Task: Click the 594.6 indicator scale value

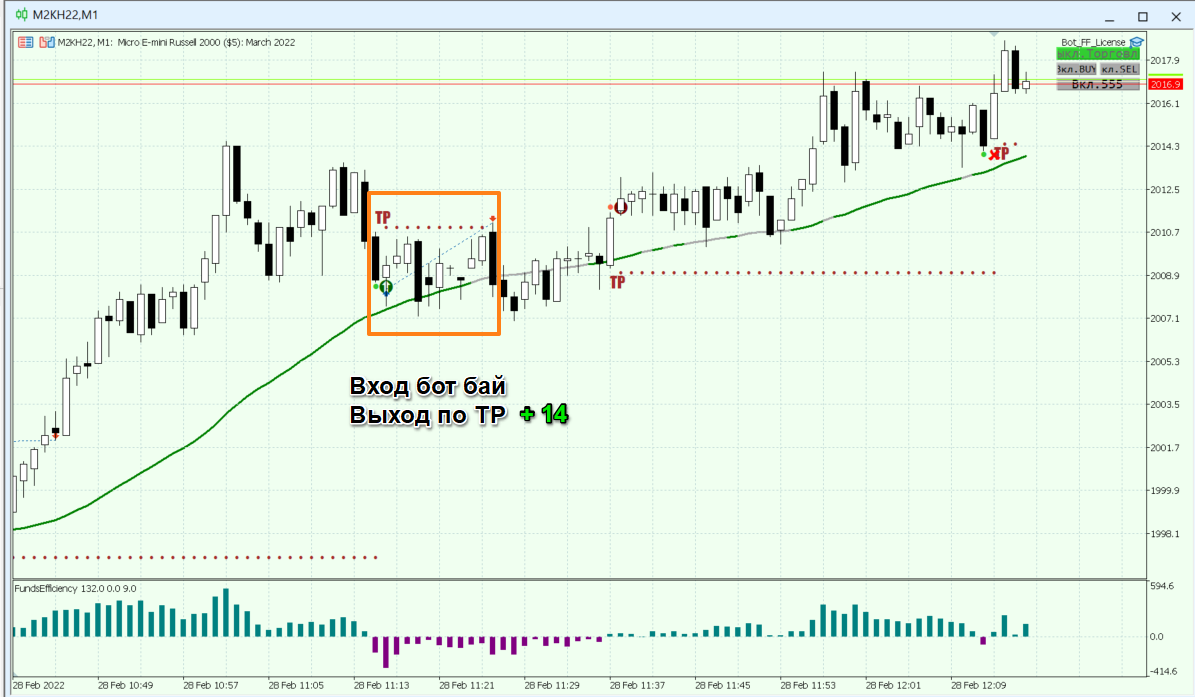Action: (1162, 587)
